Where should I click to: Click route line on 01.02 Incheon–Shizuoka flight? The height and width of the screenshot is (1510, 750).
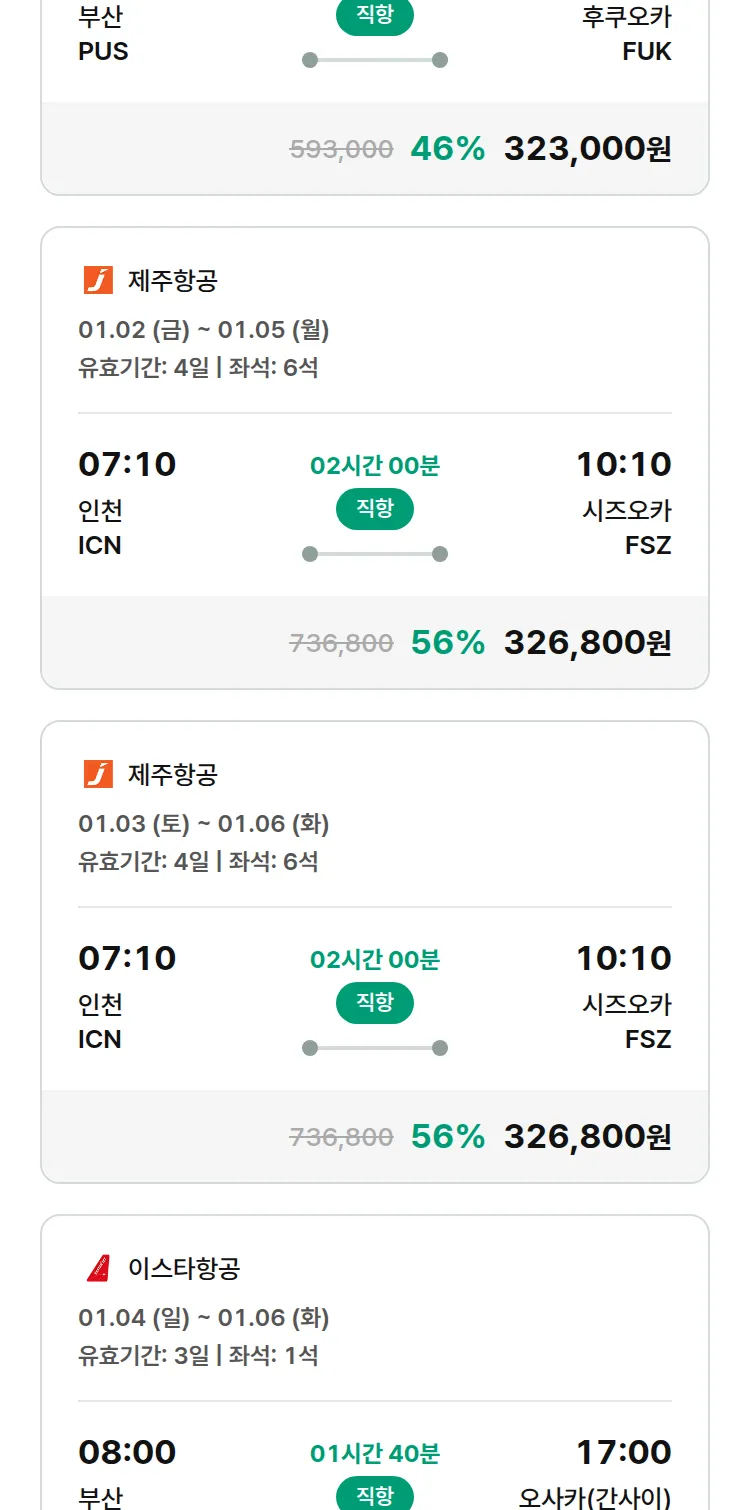click(375, 554)
